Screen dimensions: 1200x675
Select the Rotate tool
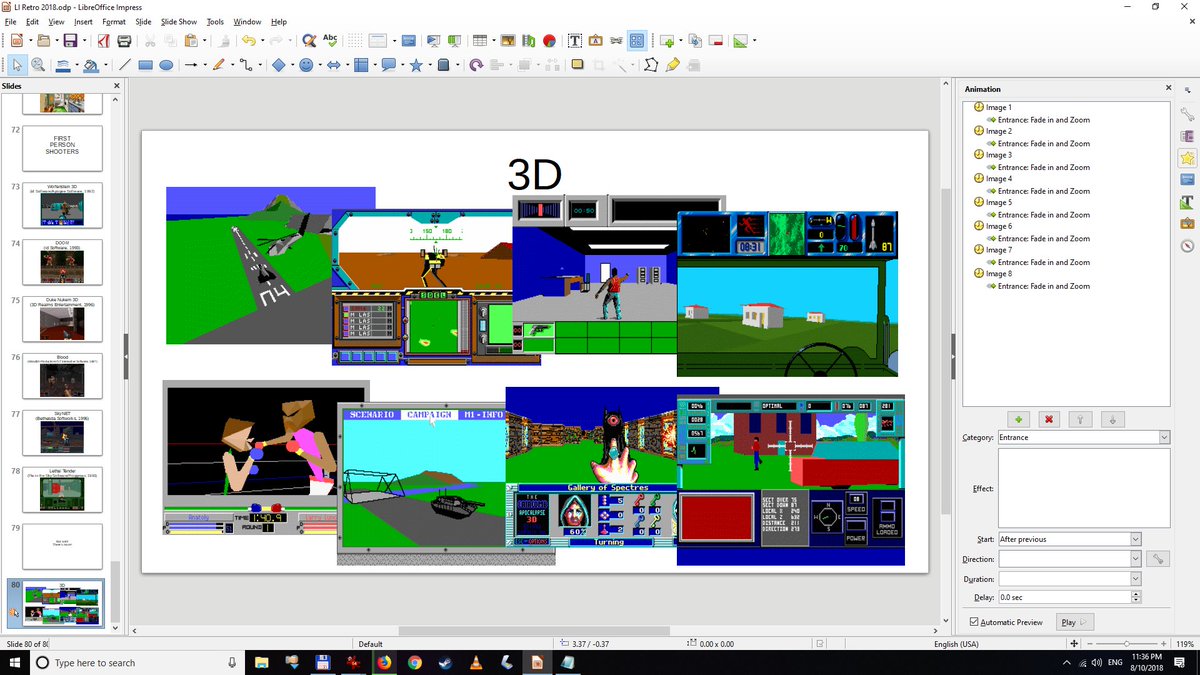tap(476, 65)
